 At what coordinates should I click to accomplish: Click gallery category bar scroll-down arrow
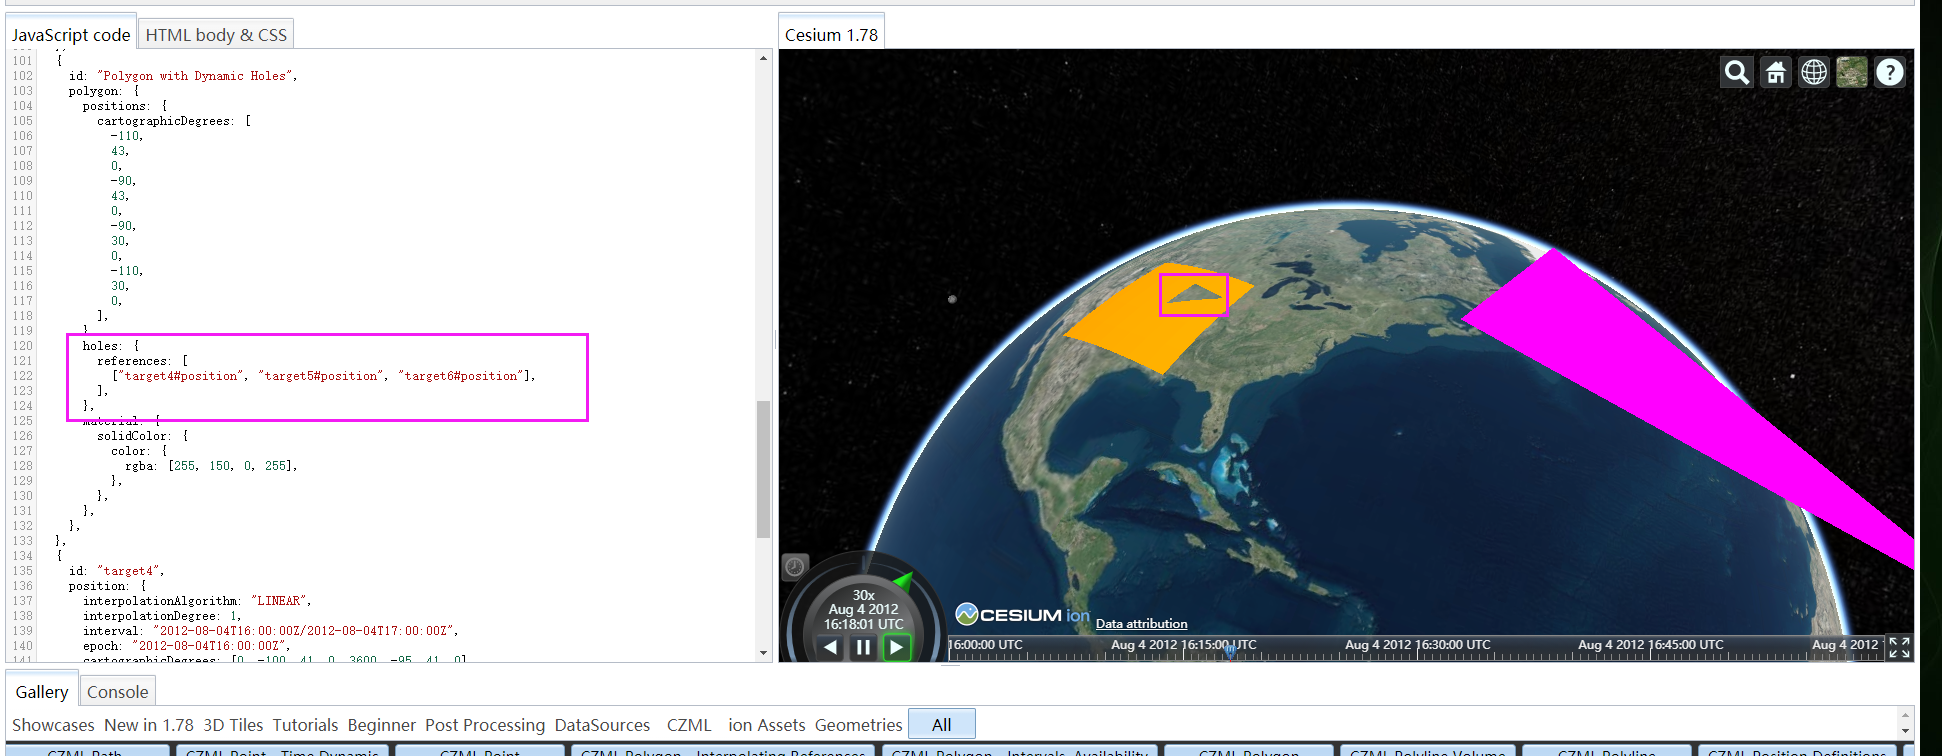[1905, 731]
